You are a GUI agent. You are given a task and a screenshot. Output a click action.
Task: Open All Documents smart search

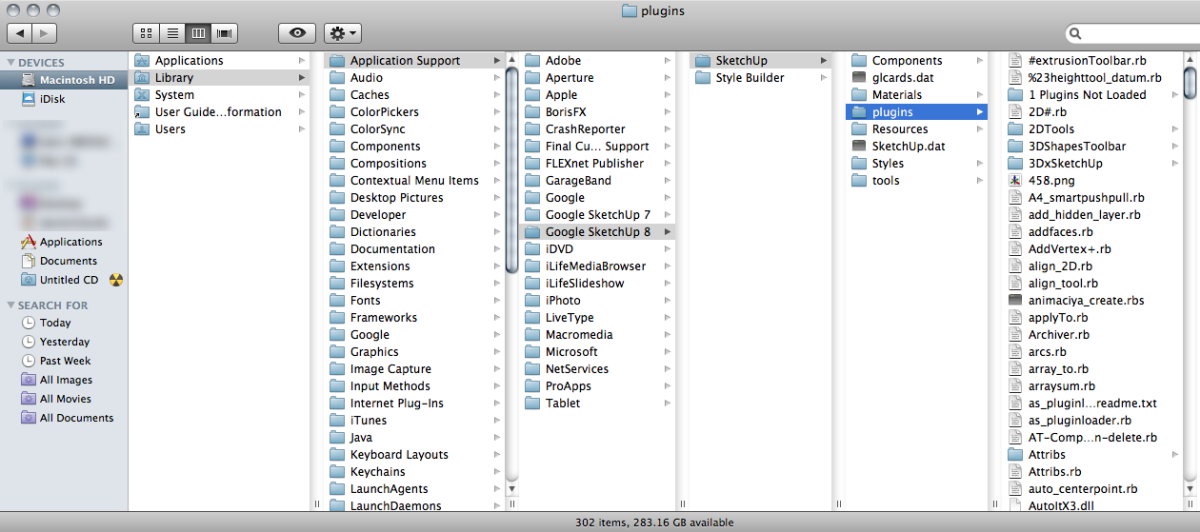[66, 418]
